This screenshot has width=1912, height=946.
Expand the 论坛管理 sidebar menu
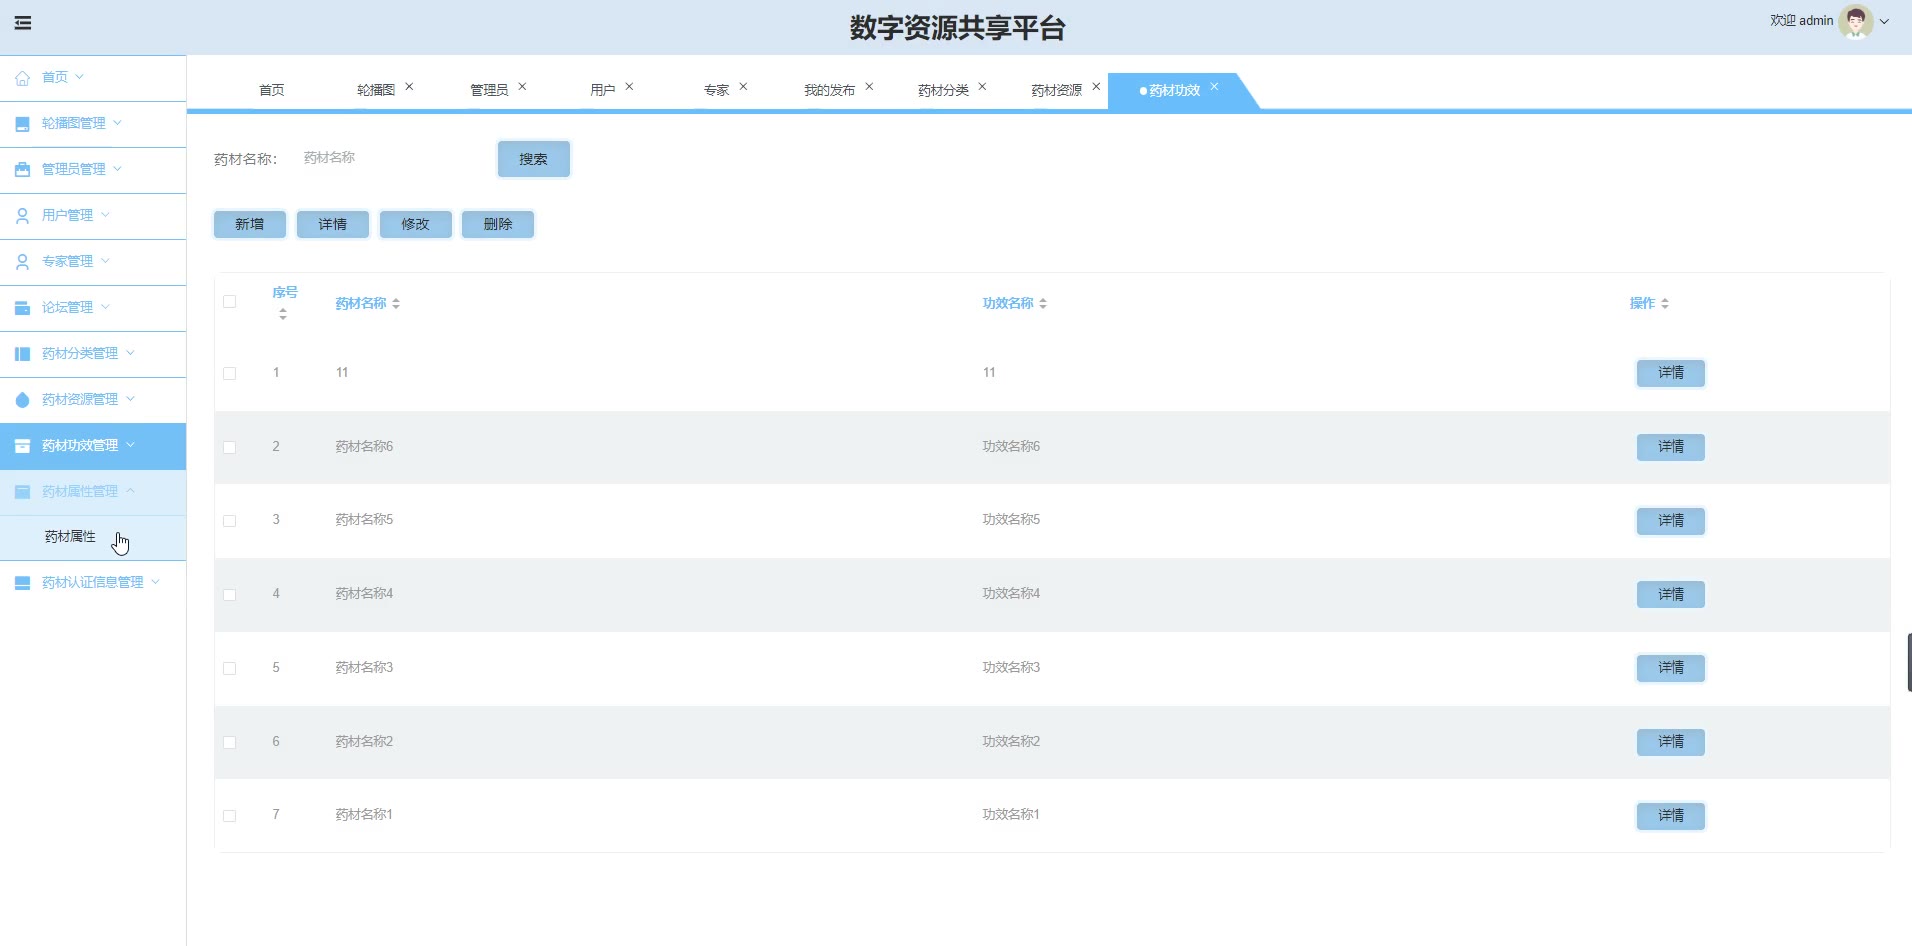tap(105, 307)
